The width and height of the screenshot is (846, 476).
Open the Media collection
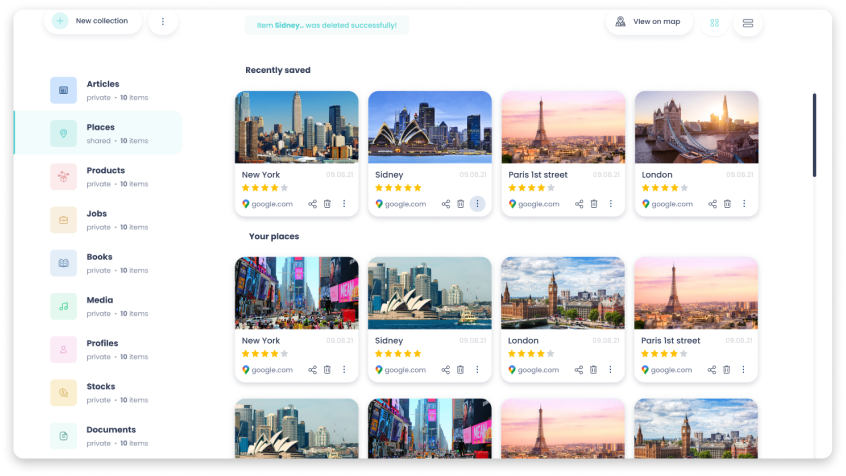click(99, 306)
